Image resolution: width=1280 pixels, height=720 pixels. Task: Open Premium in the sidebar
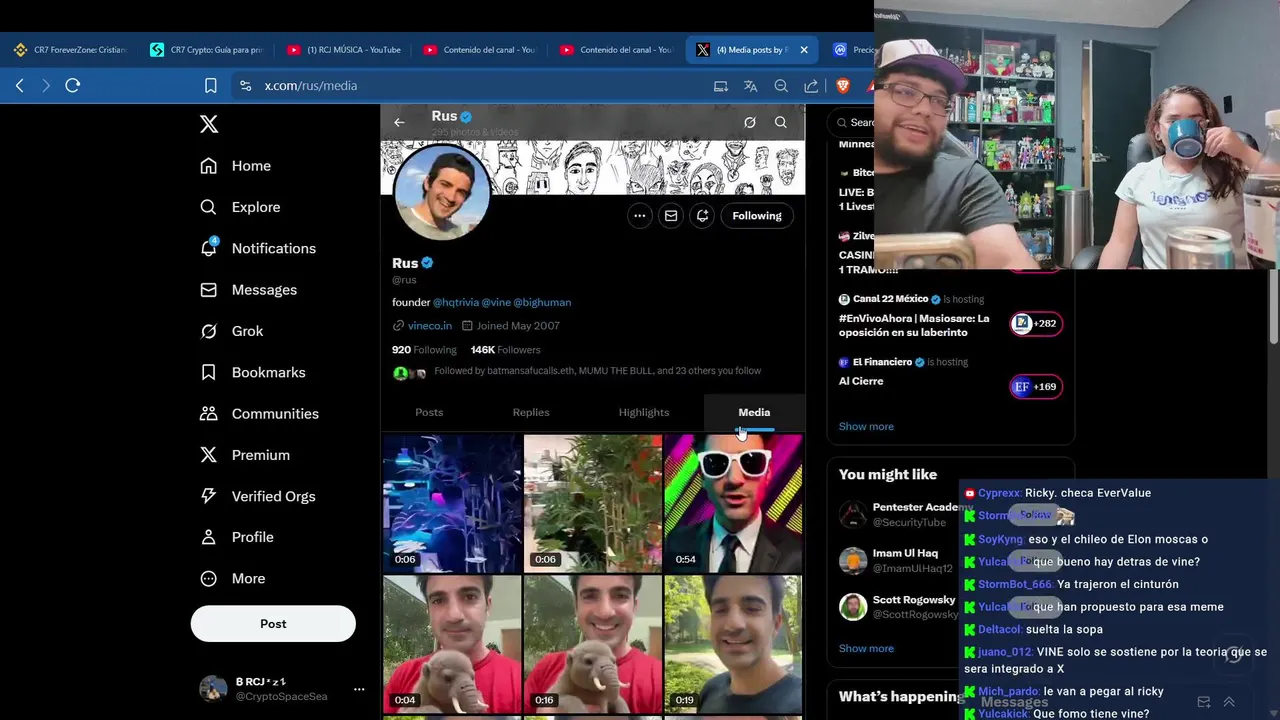point(245,455)
